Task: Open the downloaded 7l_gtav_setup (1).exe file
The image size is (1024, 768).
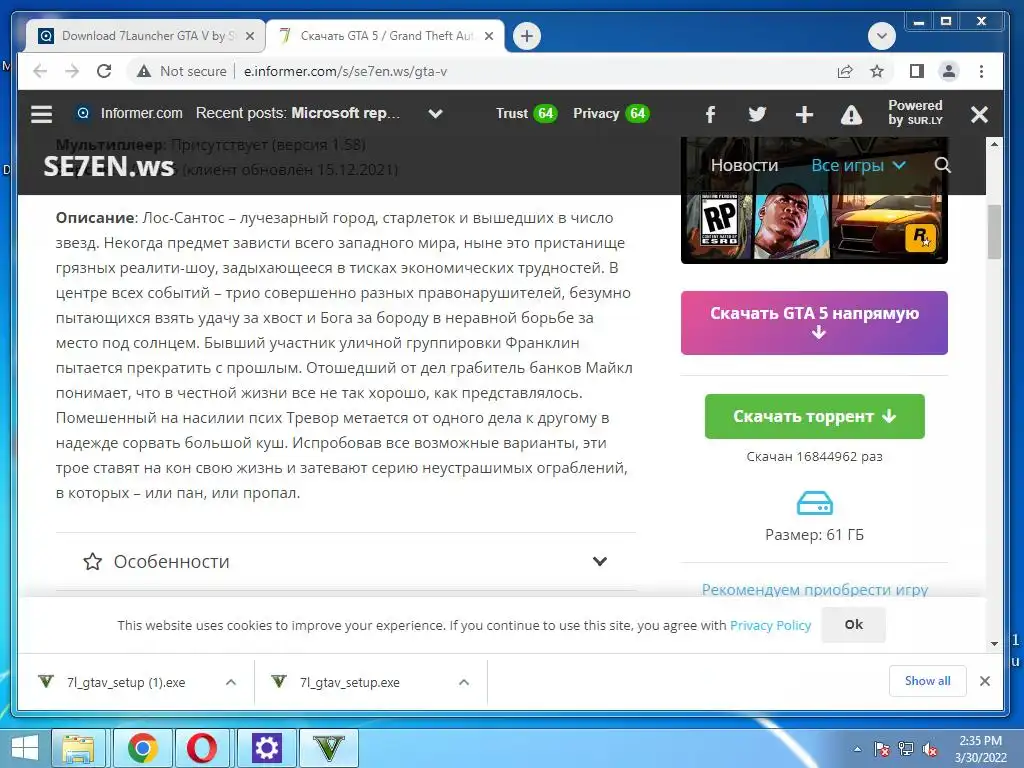Action: [126, 682]
